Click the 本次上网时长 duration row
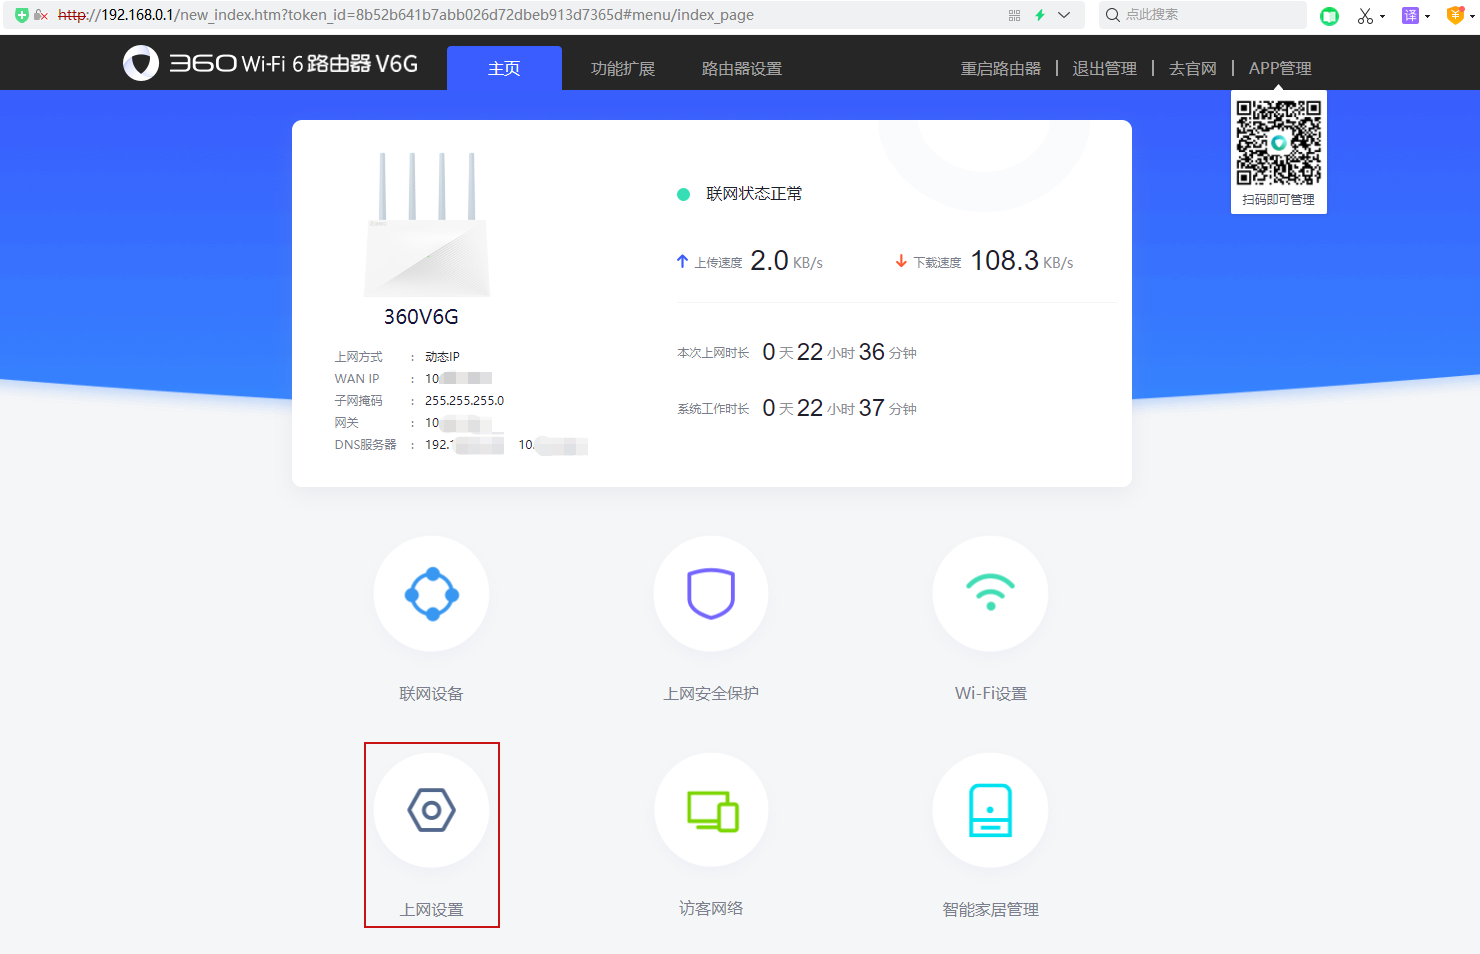 pyautogui.click(x=797, y=352)
